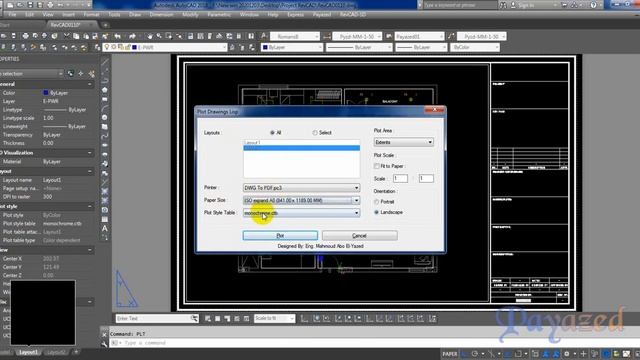Open the View menu
This screenshot has width=640, height=360.
48,14
